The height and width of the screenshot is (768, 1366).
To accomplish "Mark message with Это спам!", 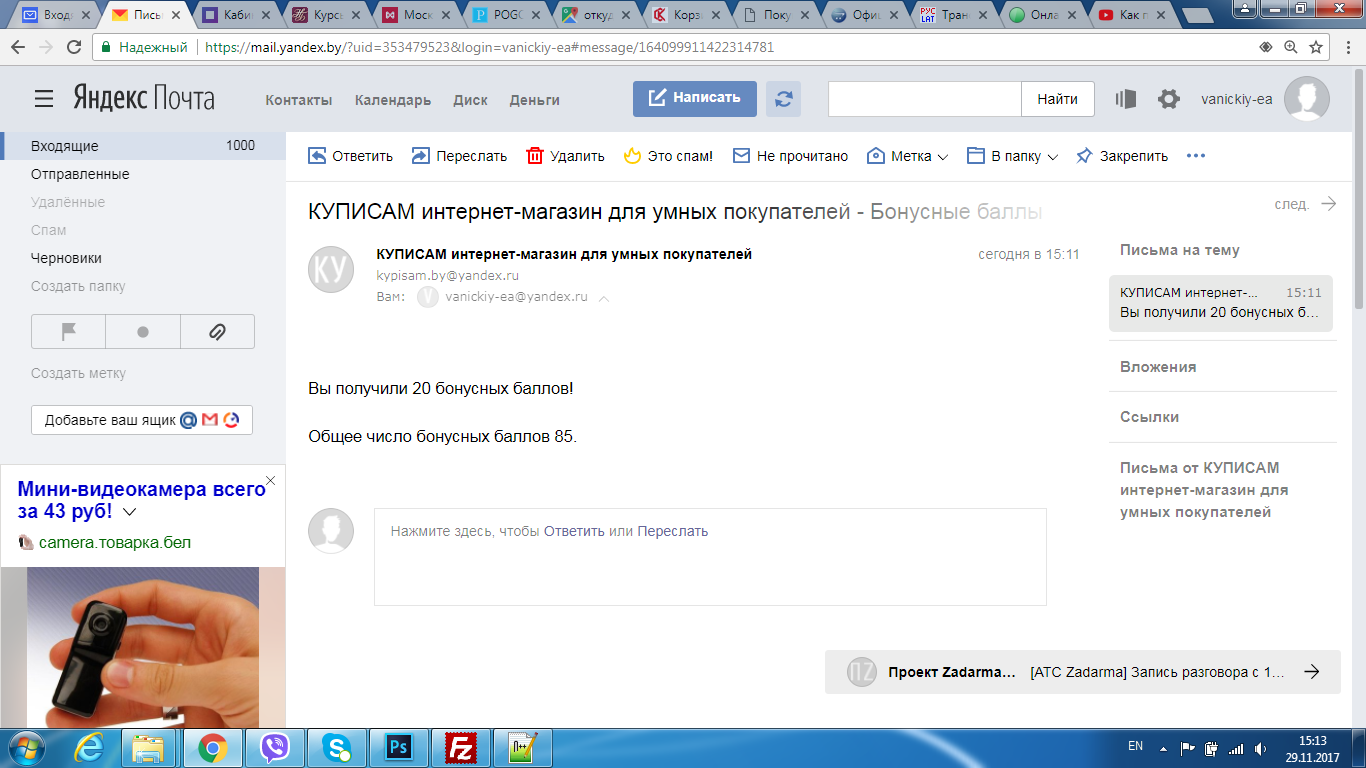I will point(668,156).
